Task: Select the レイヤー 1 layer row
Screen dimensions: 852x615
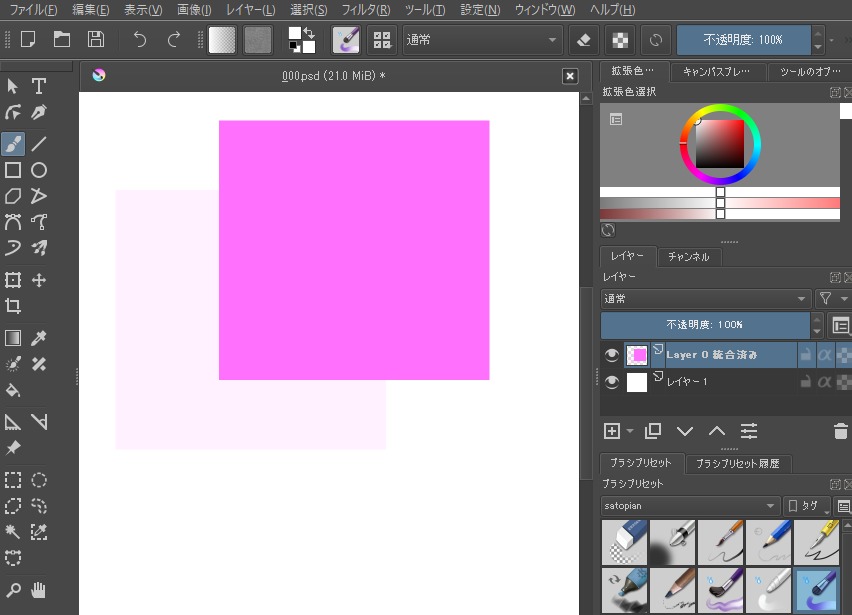Action: (725, 382)
